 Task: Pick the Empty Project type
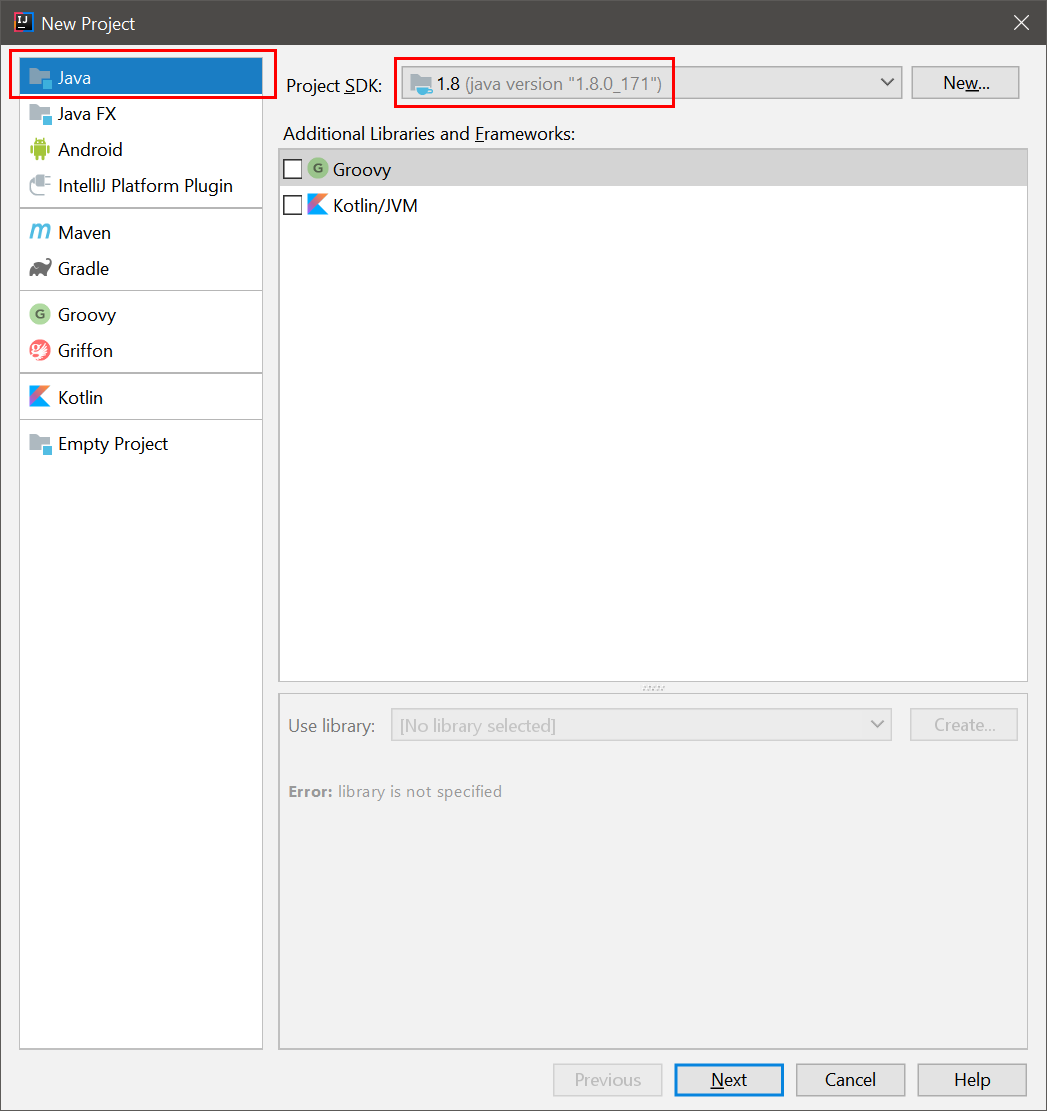click(141, 444)
